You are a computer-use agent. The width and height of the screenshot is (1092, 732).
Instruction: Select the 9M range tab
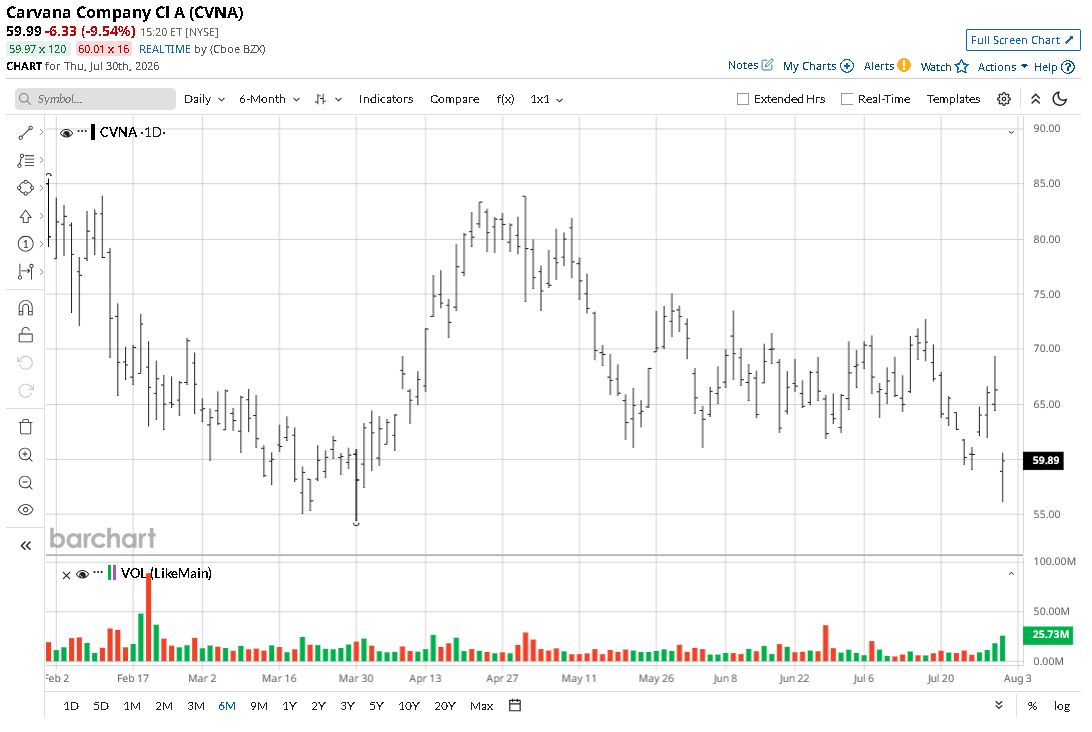[259, 706]
